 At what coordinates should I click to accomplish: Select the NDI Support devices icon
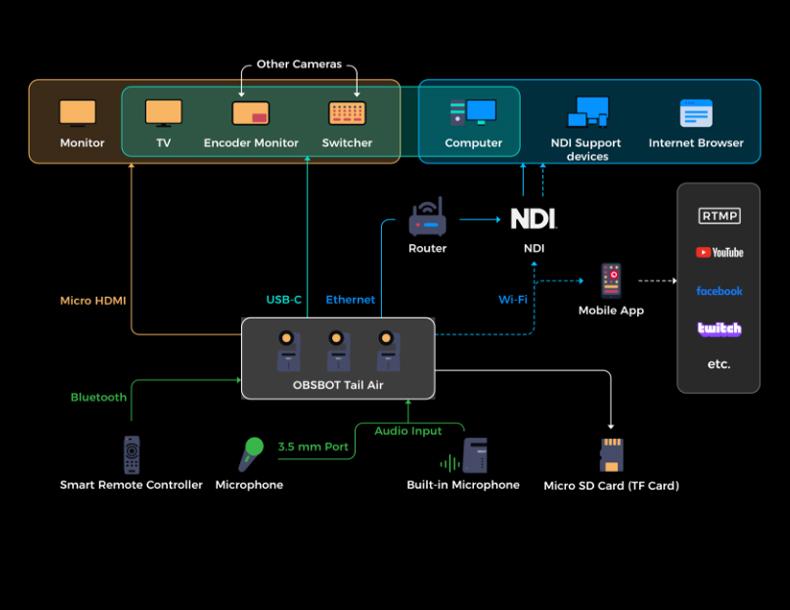[x=587, y=112]
